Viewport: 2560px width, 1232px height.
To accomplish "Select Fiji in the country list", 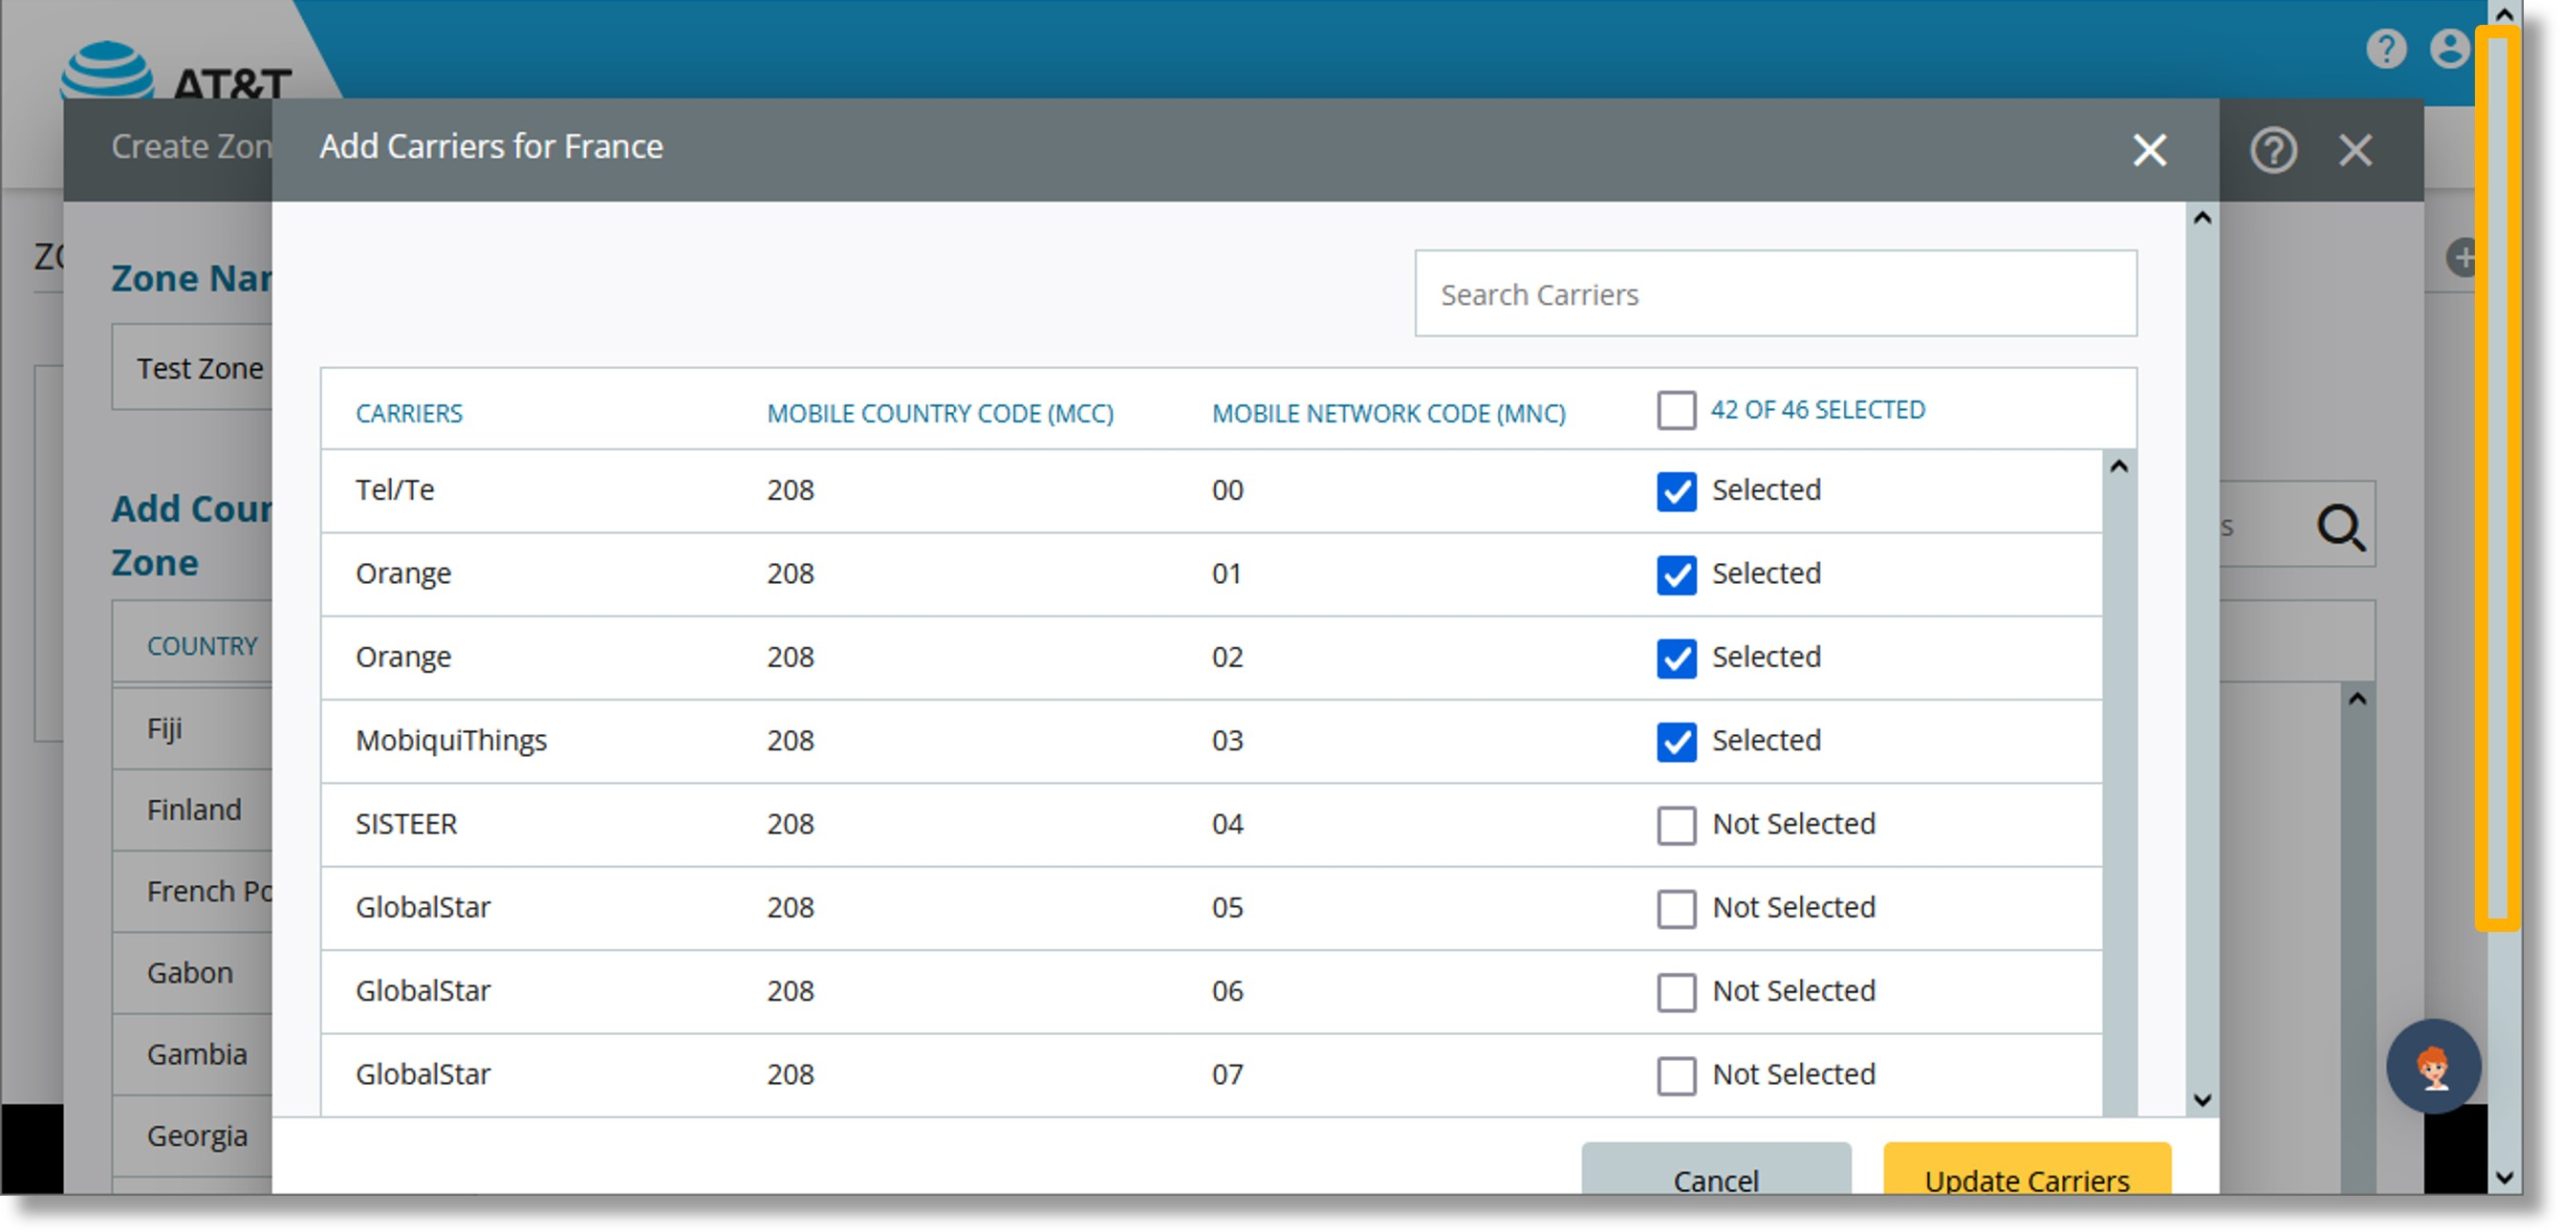I will tap(192, 728).
